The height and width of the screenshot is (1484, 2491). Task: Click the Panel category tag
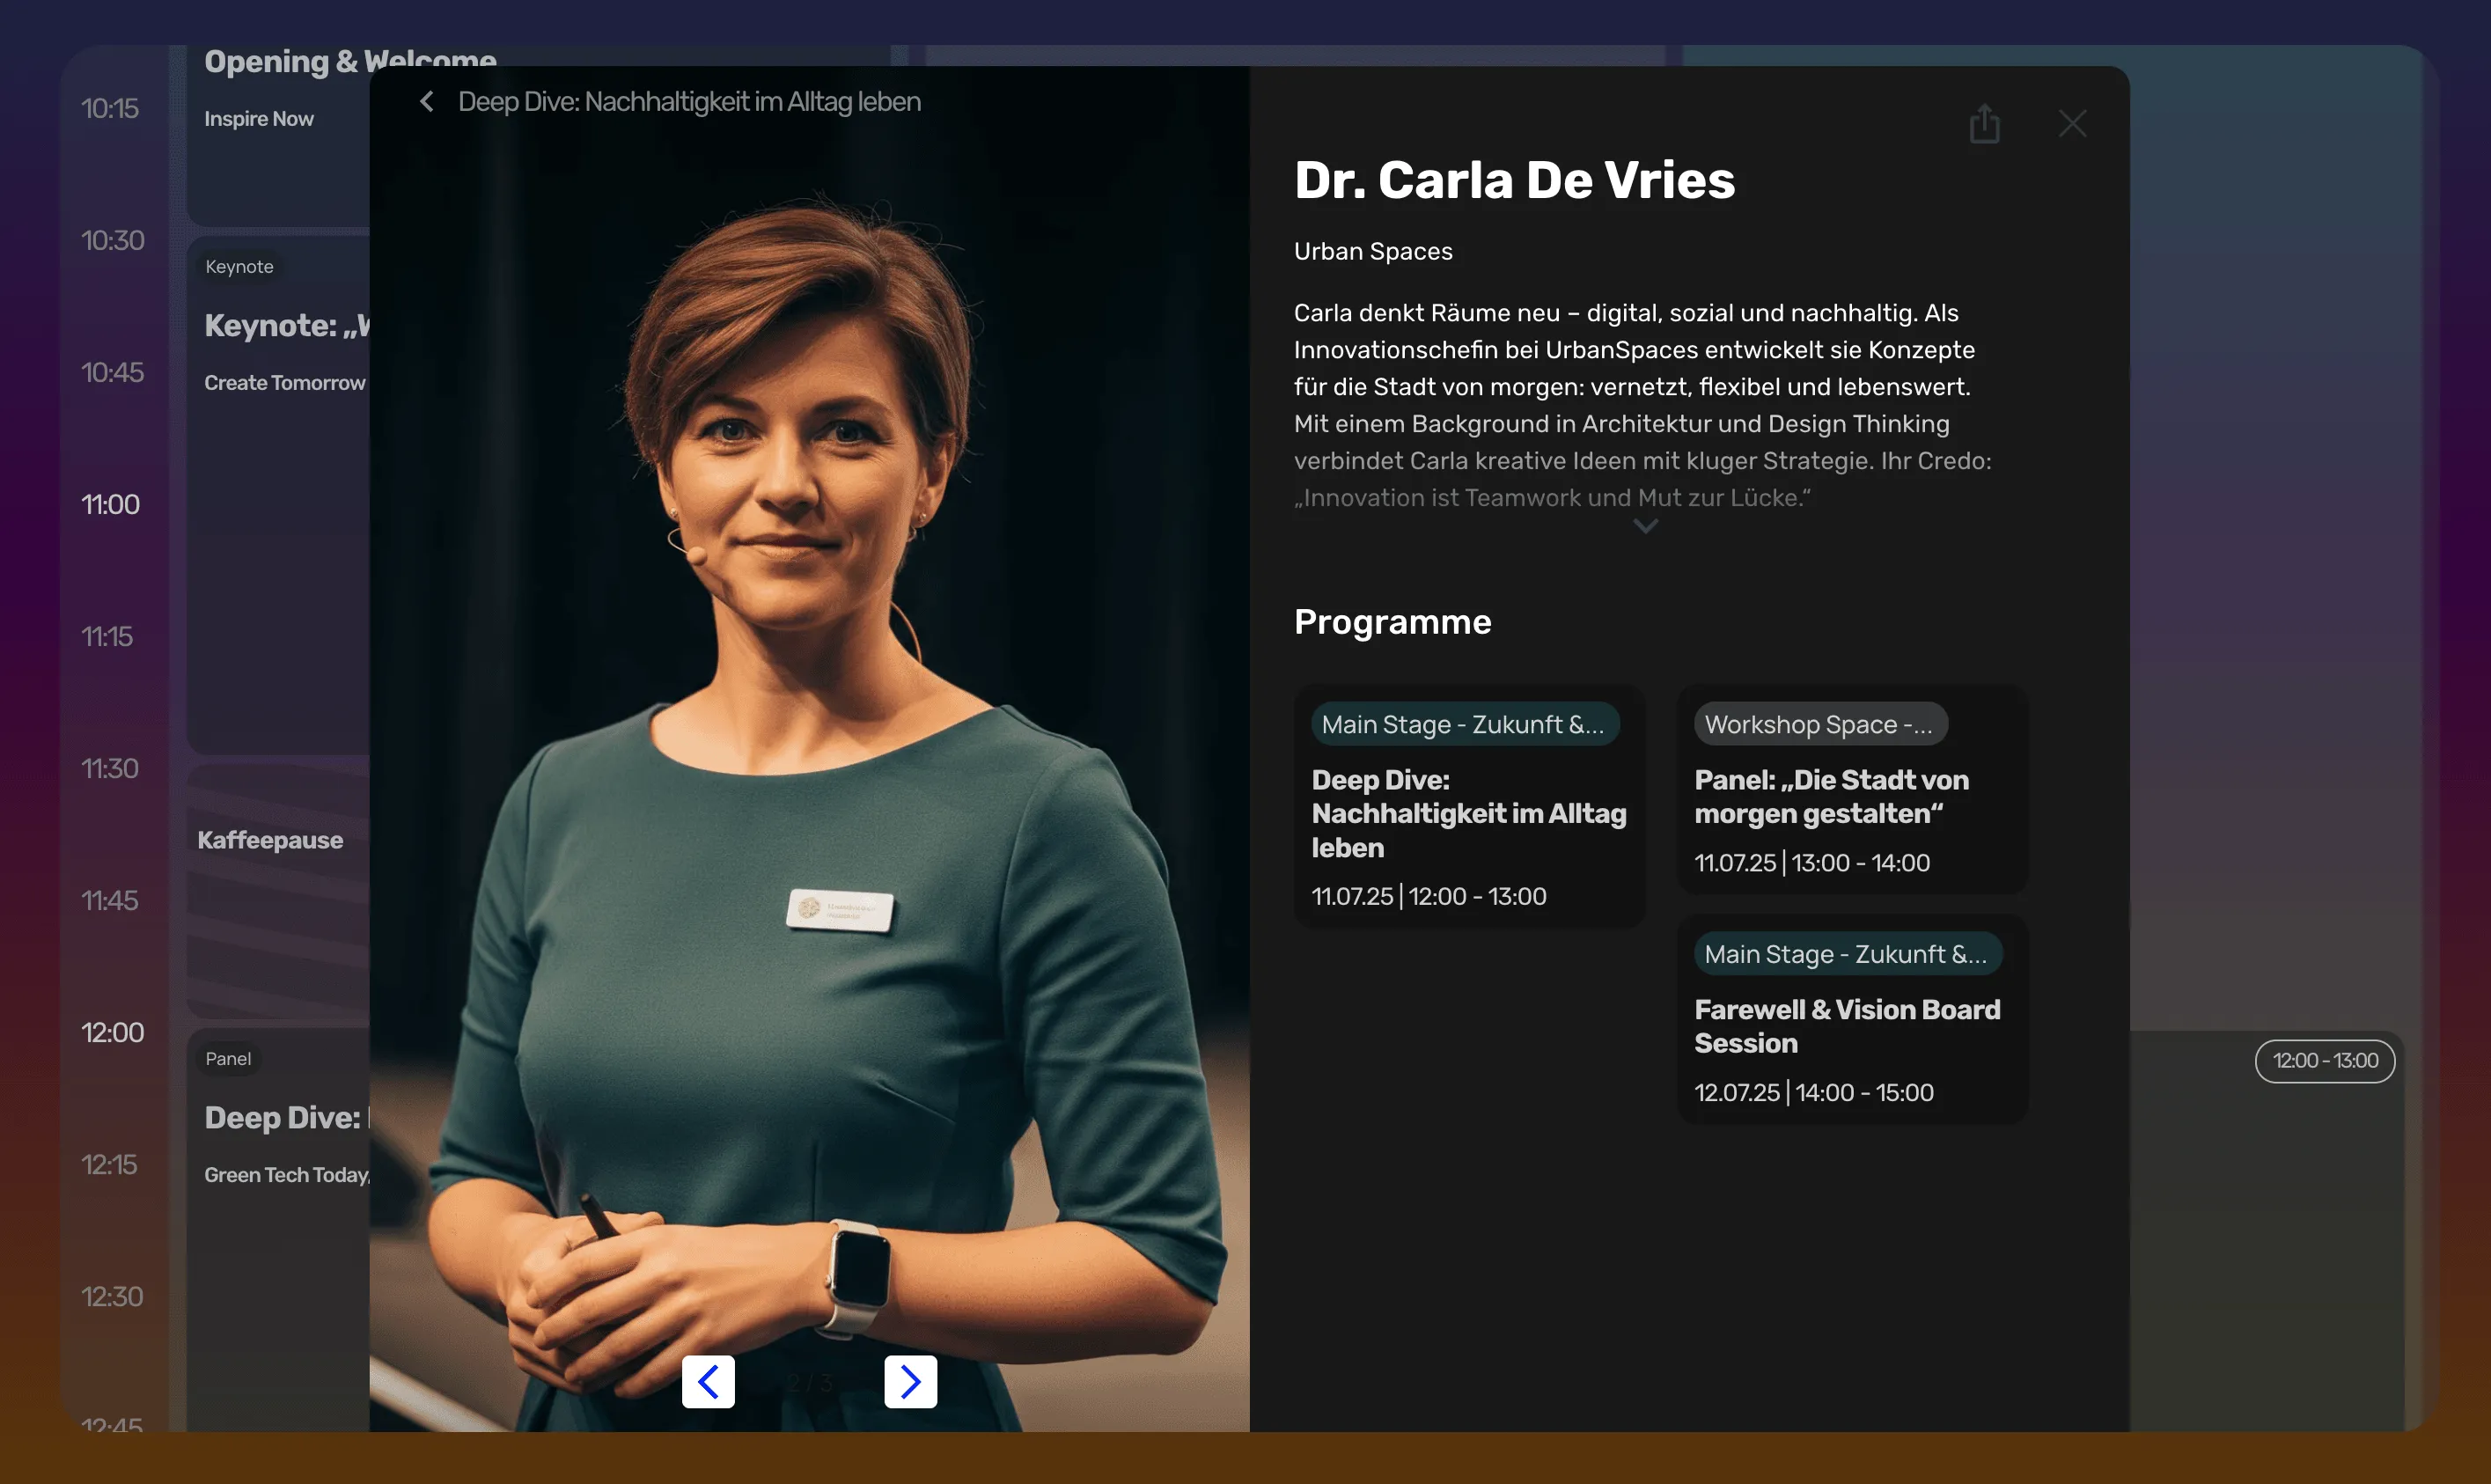(x=228, y=1058)
